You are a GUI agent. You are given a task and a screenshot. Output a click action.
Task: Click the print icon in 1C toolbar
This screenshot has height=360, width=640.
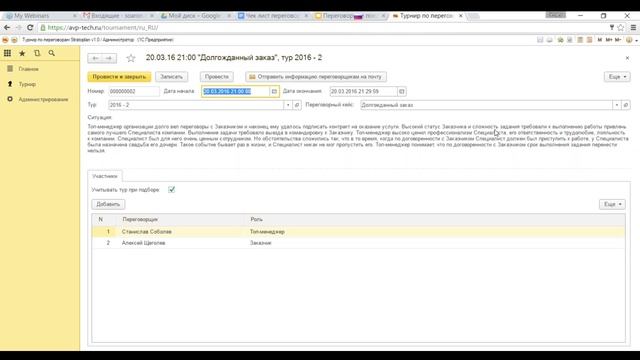(x=549, y=40)
